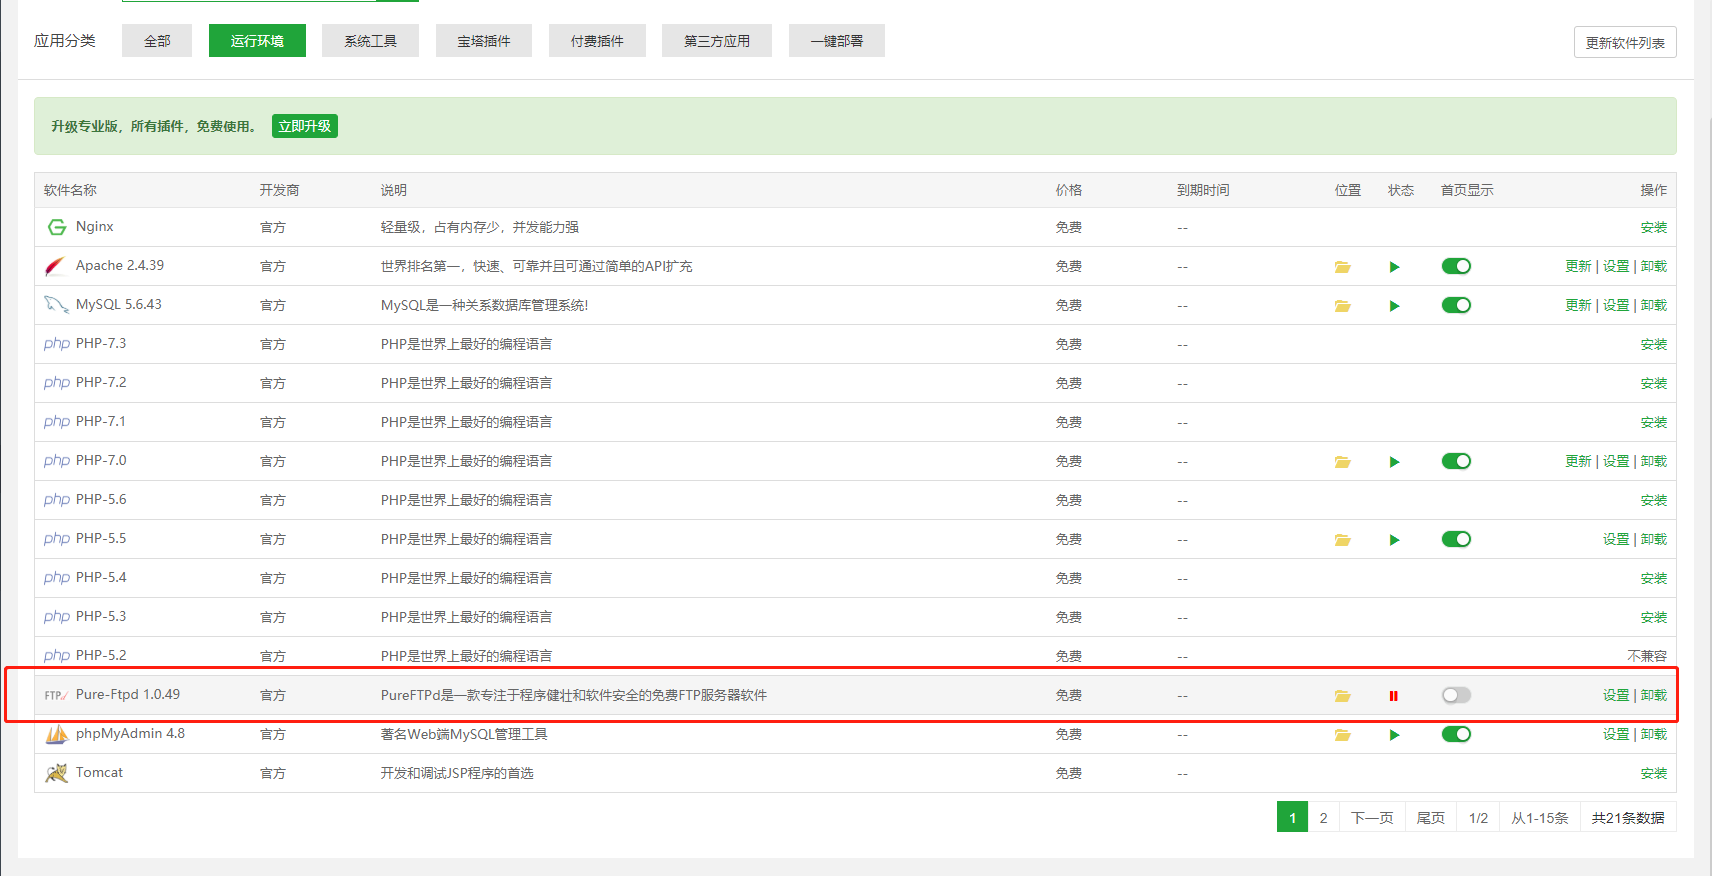Enable home page display for Pure-Ftpd

point(1456,695)
